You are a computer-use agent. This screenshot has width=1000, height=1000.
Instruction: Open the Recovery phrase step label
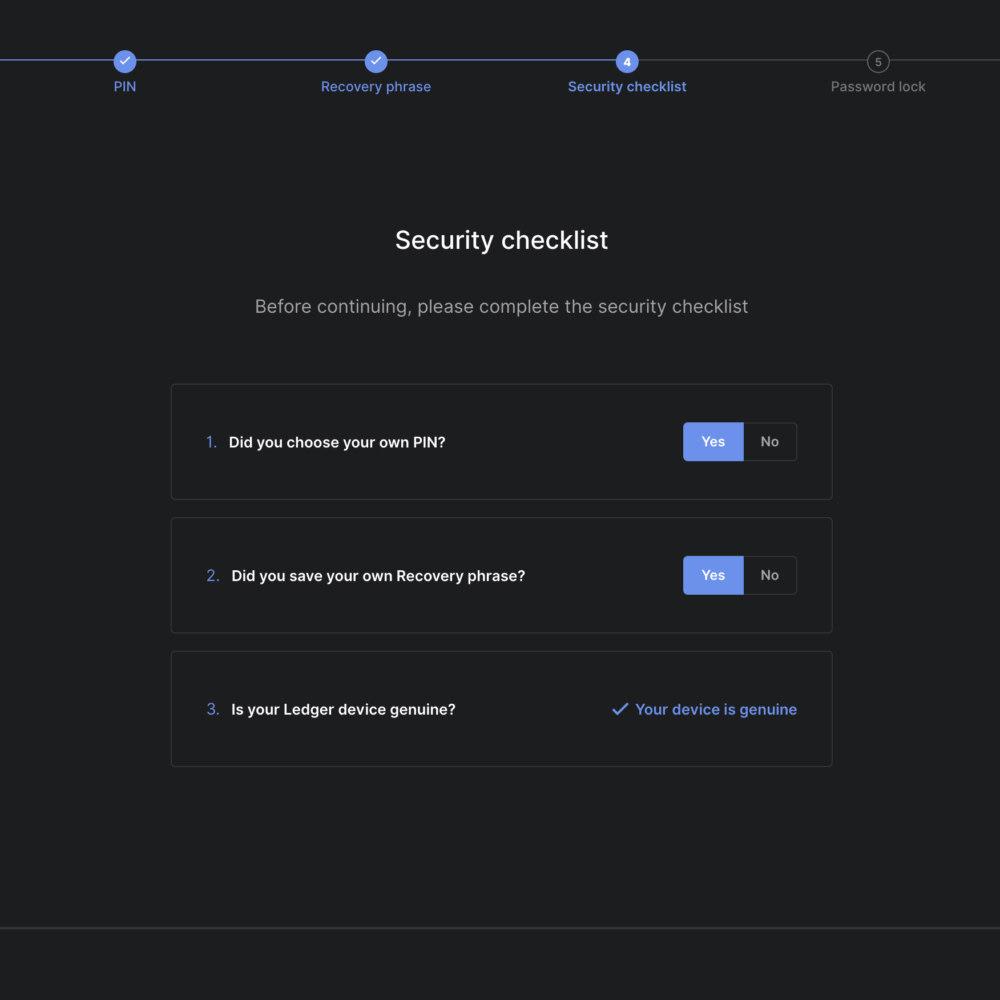376,87
